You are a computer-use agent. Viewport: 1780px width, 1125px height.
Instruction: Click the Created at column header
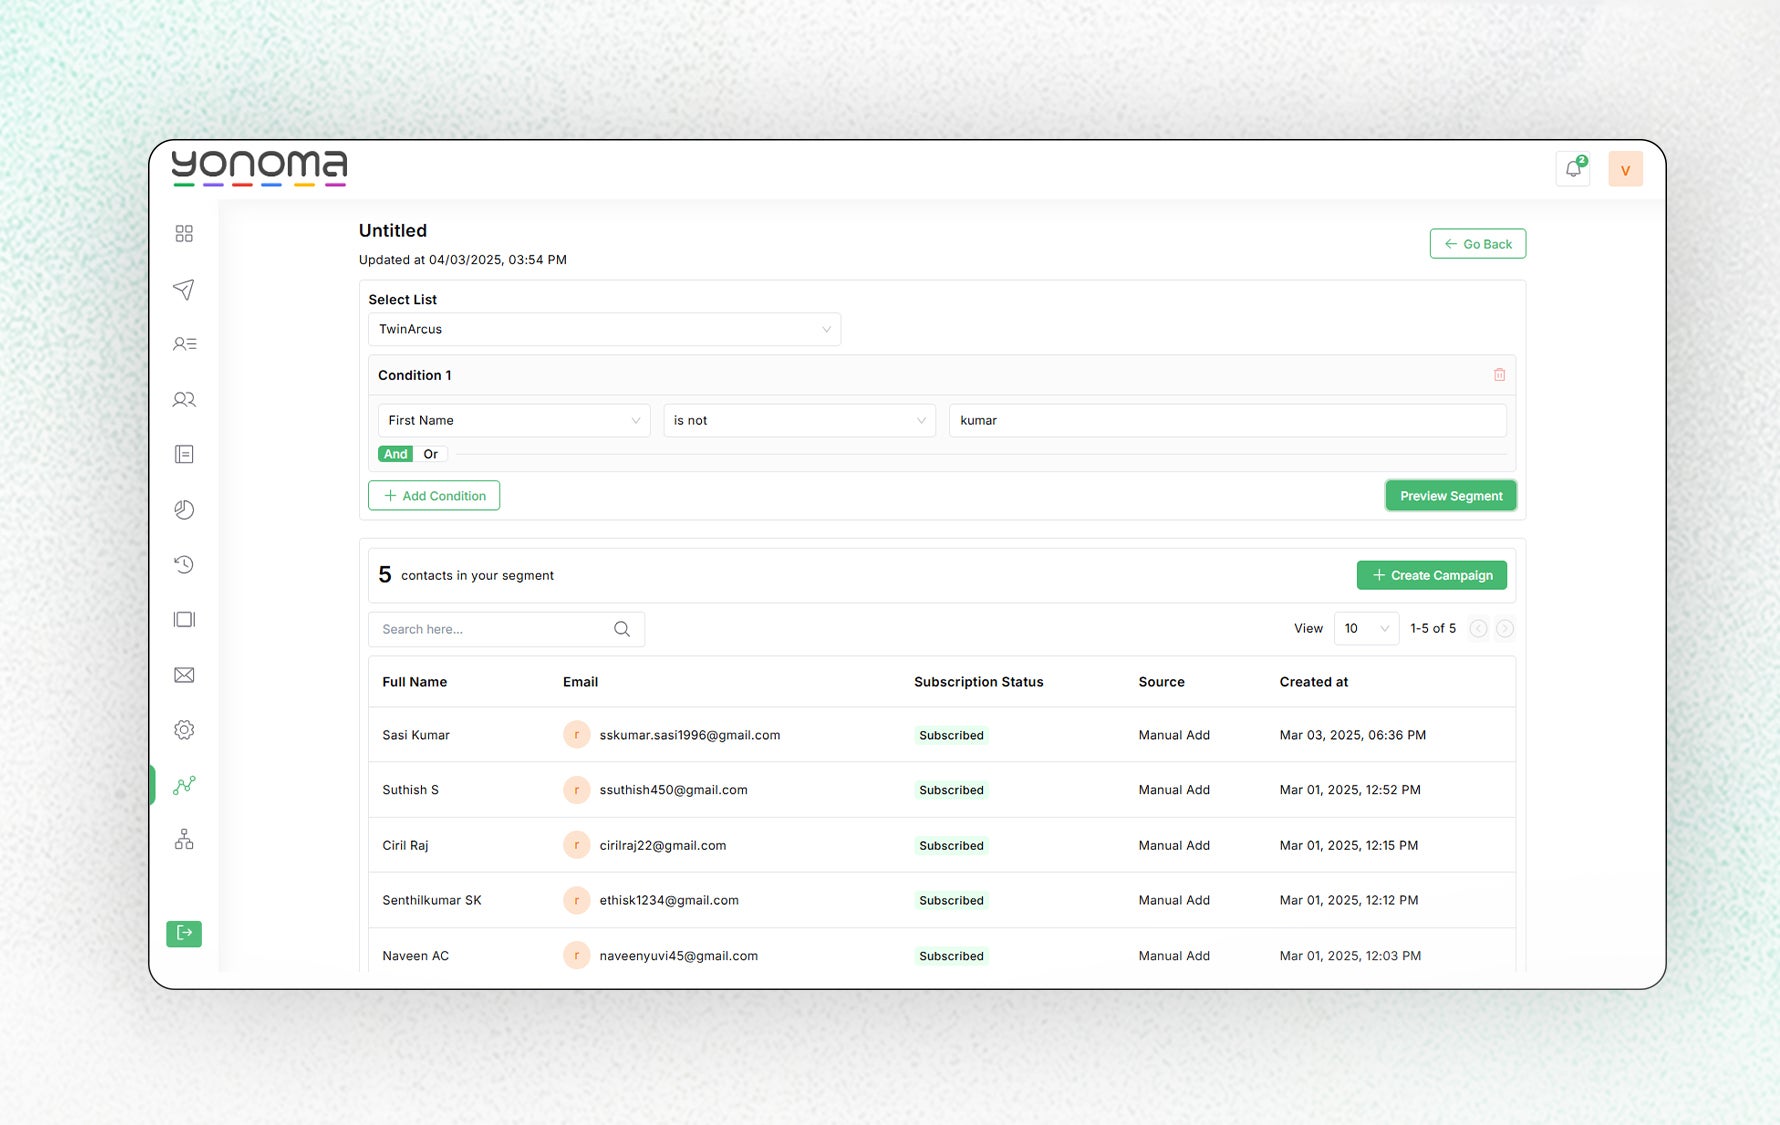(x=1314, y=682)
